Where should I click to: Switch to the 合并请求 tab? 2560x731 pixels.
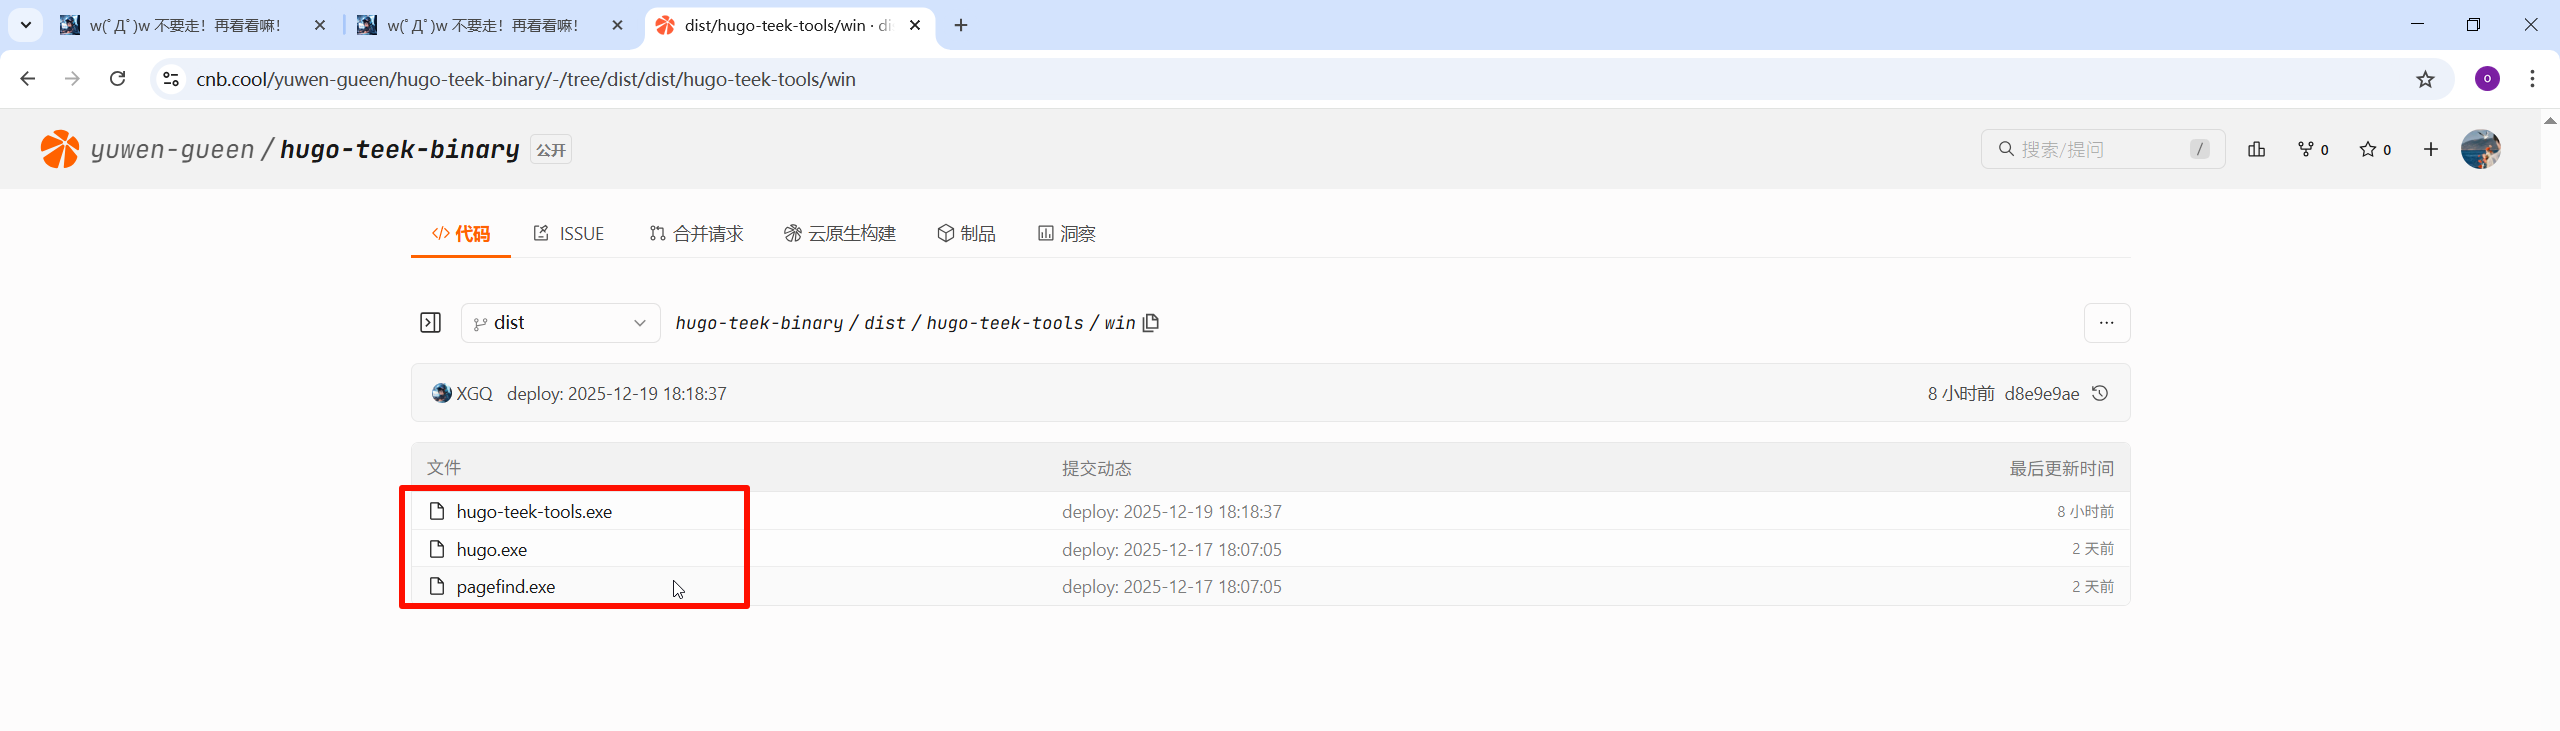(696, 234)
